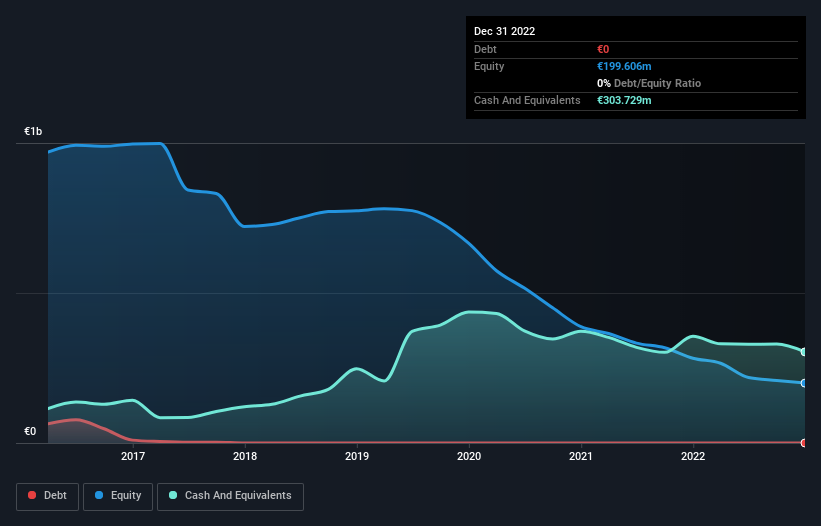The image size is (821, 526).
Task: Click the teal Cash endpoint marker
Action: (804, 352)
